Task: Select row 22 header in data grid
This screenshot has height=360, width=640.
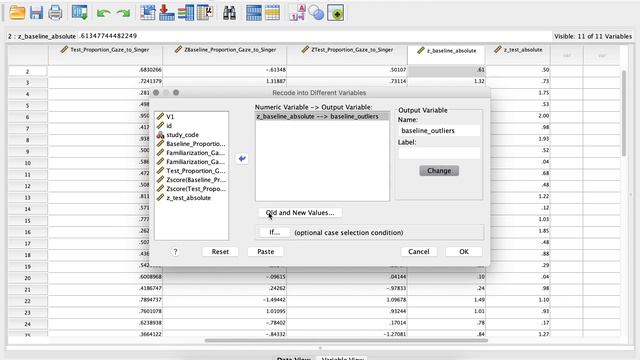Action: point(27,301)
